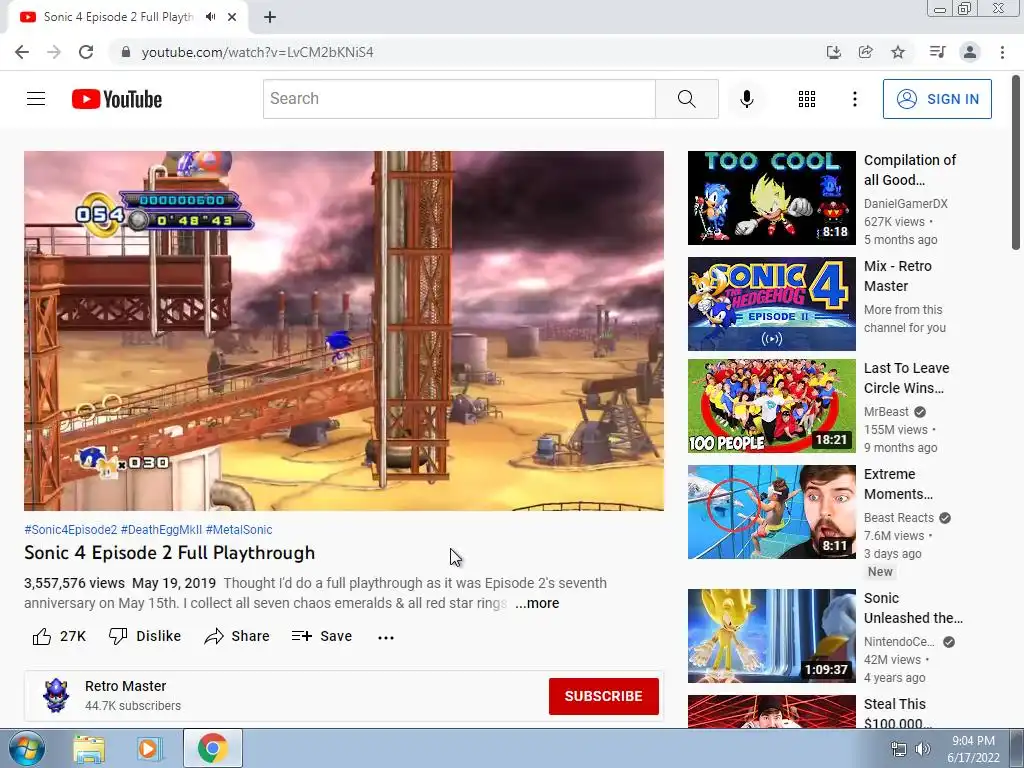Open 'Last To Leave Circle Wins...' title
1024x768 pixels.
click(906, 377)
